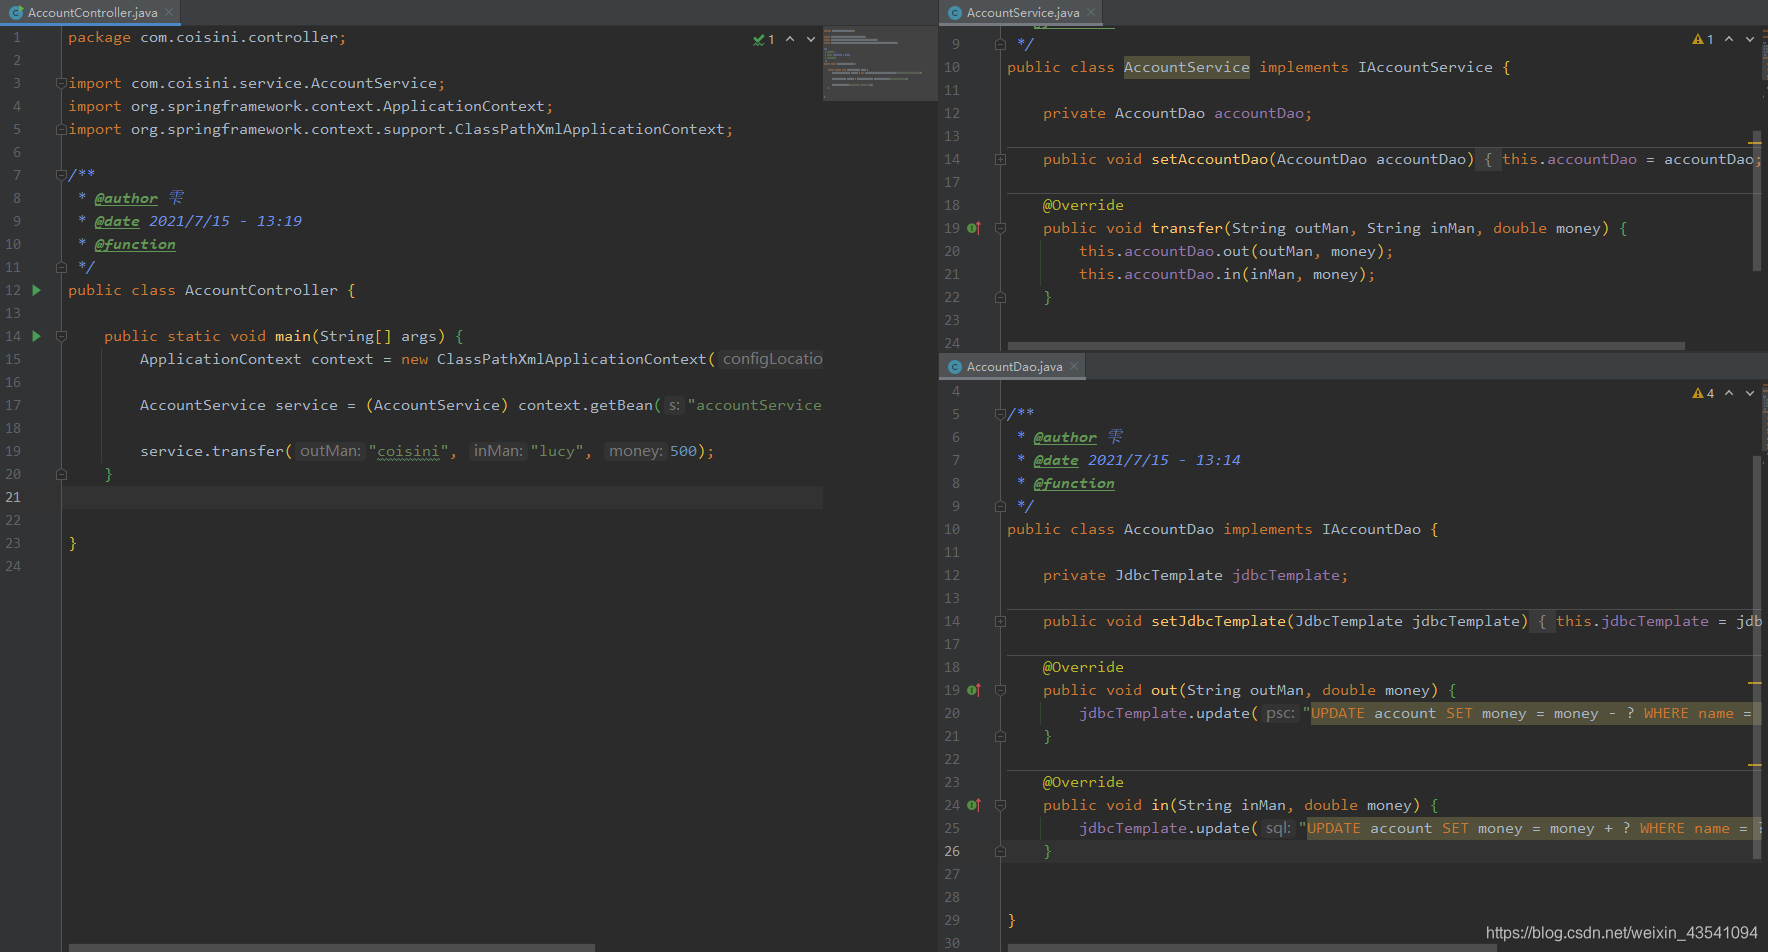
Task: Click the IAccountService interface name
Action: tap(1425, 67)
